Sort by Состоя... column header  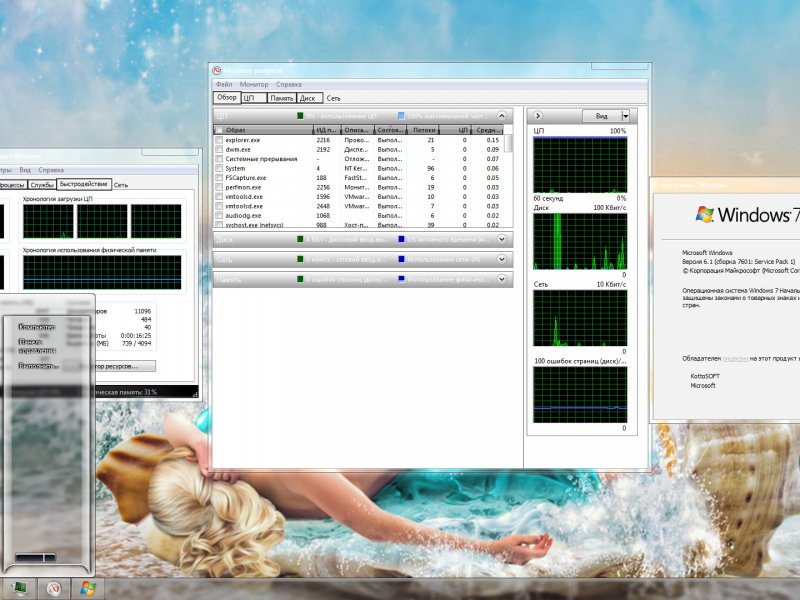click(390, 130)
